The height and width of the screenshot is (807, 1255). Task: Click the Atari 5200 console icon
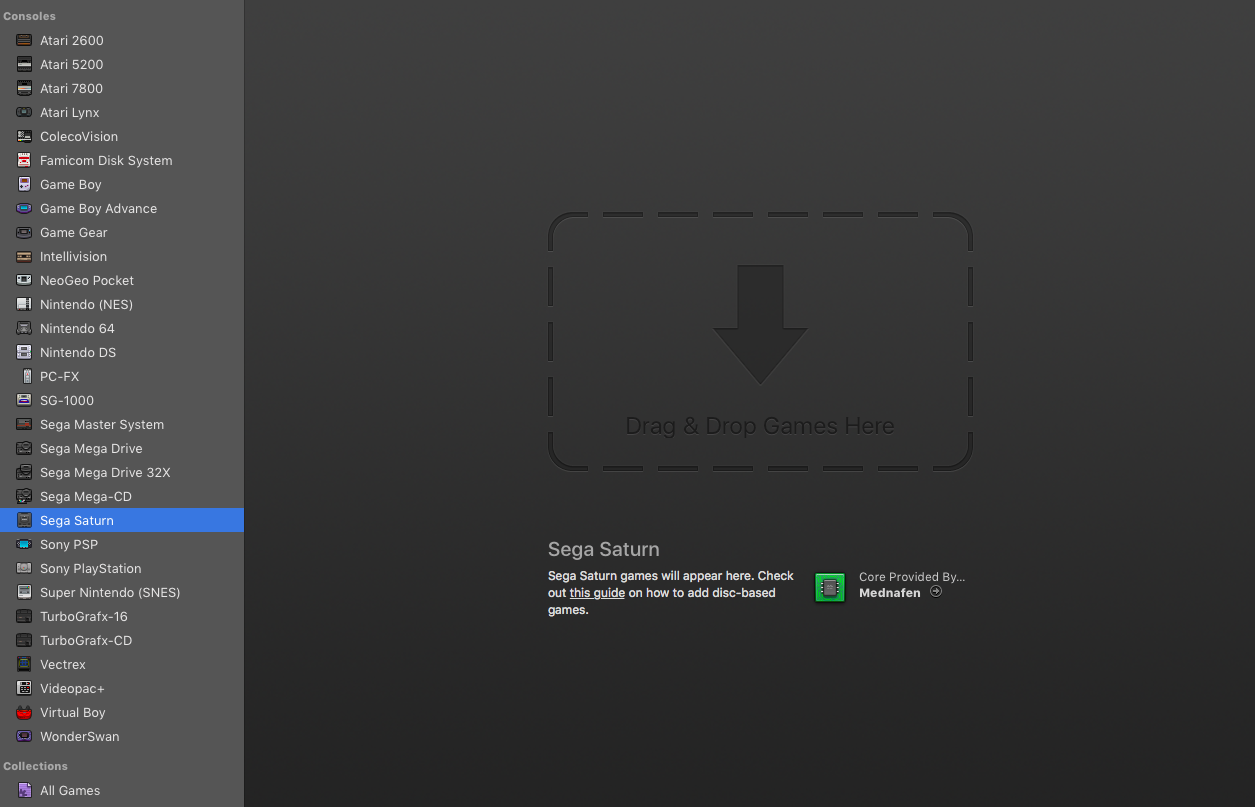click(x=24, y=64)
